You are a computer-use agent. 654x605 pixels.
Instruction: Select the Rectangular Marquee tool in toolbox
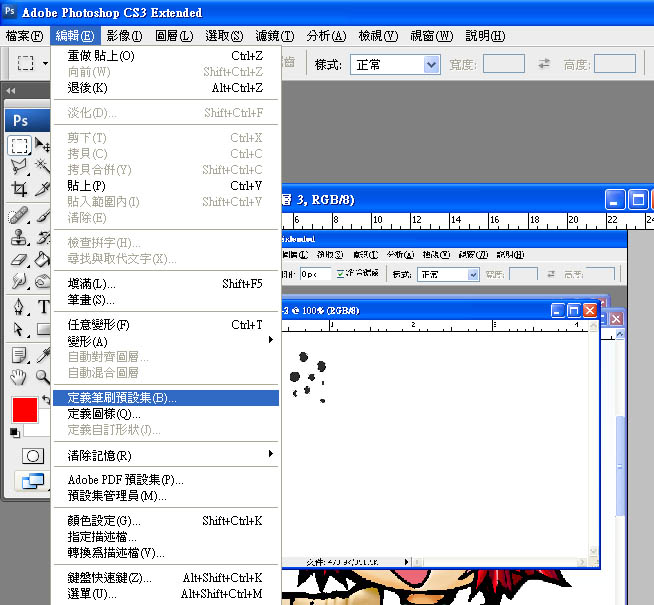pos(19,146)
